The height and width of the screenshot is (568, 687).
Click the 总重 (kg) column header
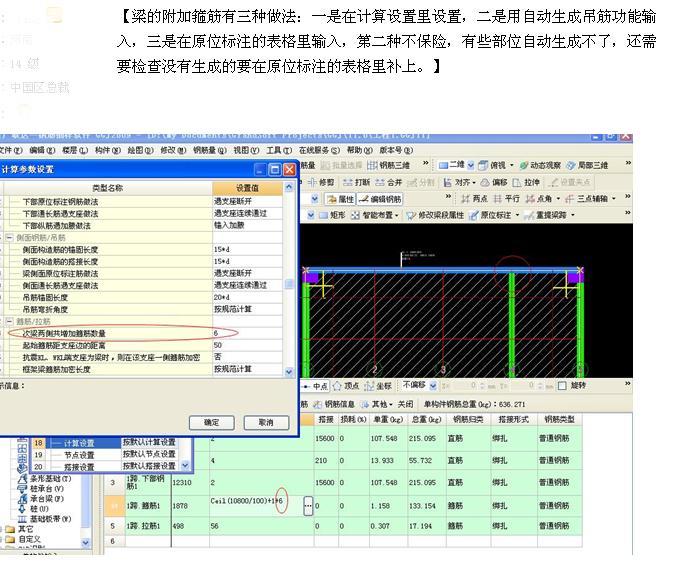[x=427, y=420]
